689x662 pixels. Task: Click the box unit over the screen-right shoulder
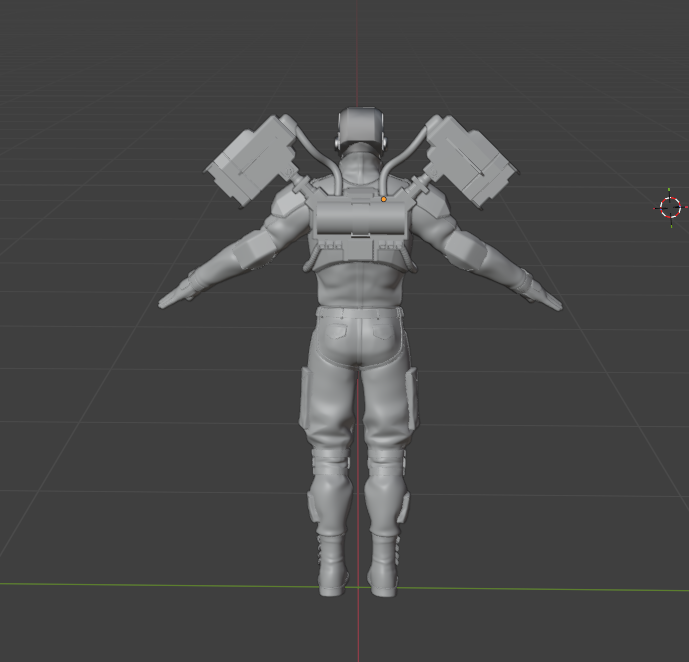470,159
